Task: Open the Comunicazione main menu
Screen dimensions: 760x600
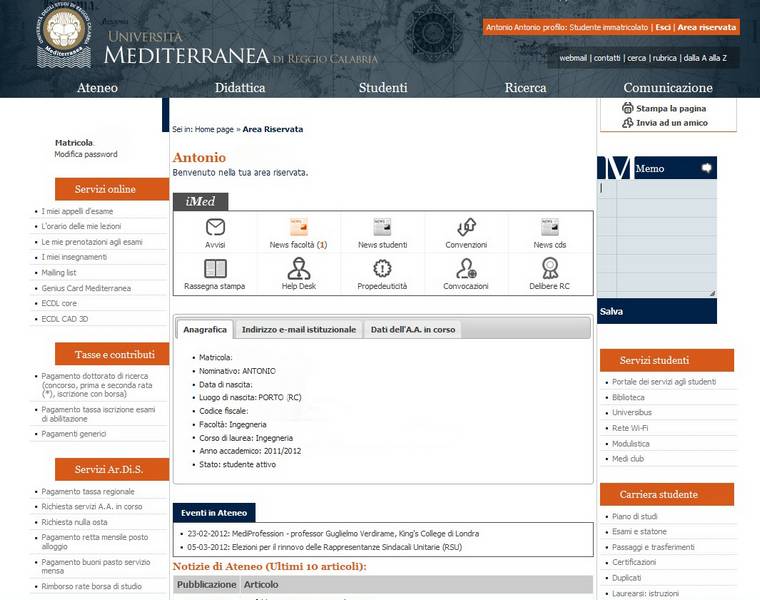Action: pyautogui.click(x=668, y=88)
